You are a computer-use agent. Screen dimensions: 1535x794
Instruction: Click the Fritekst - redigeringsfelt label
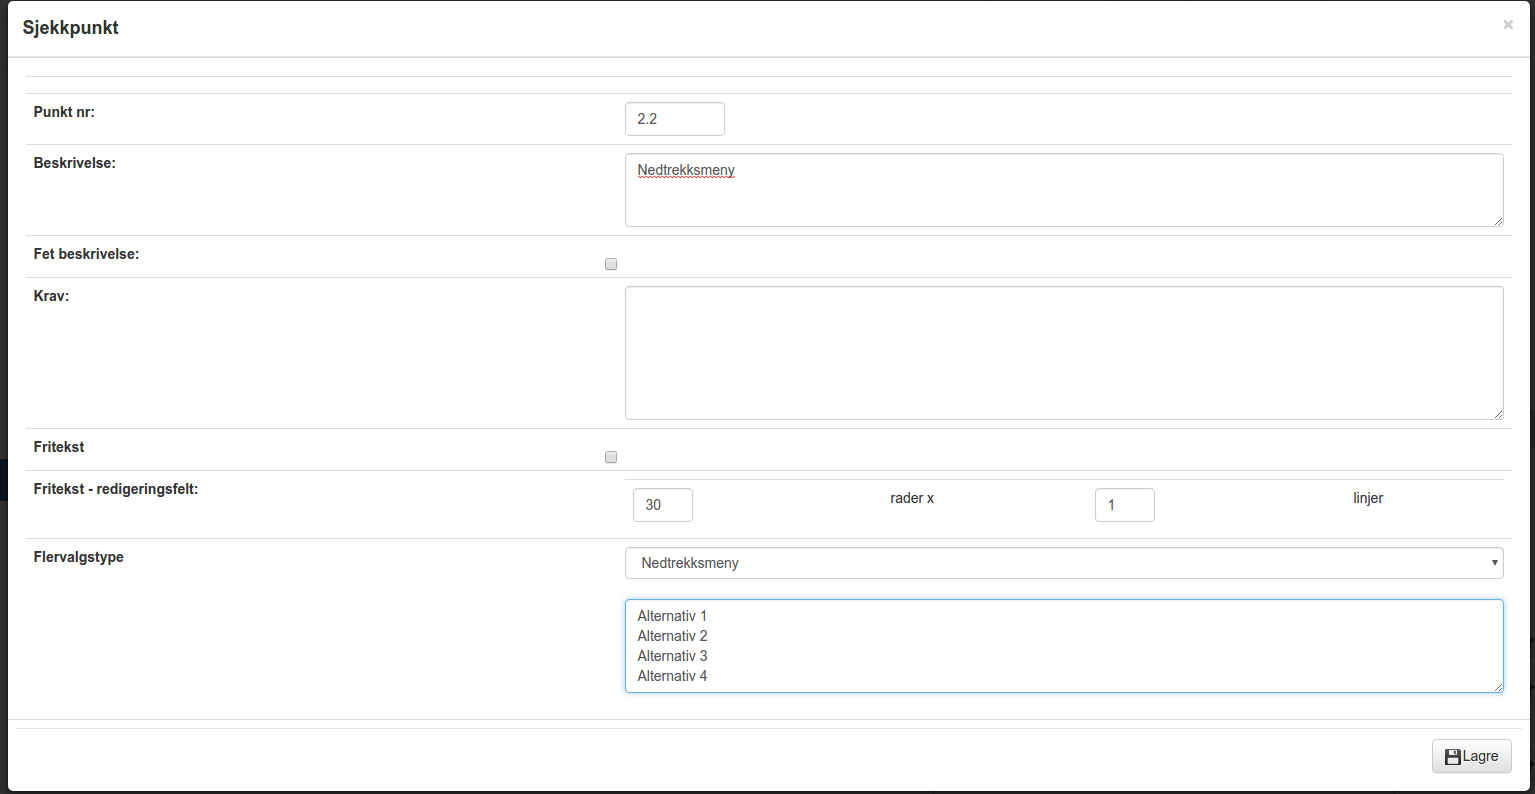click(x=116, y=489)
